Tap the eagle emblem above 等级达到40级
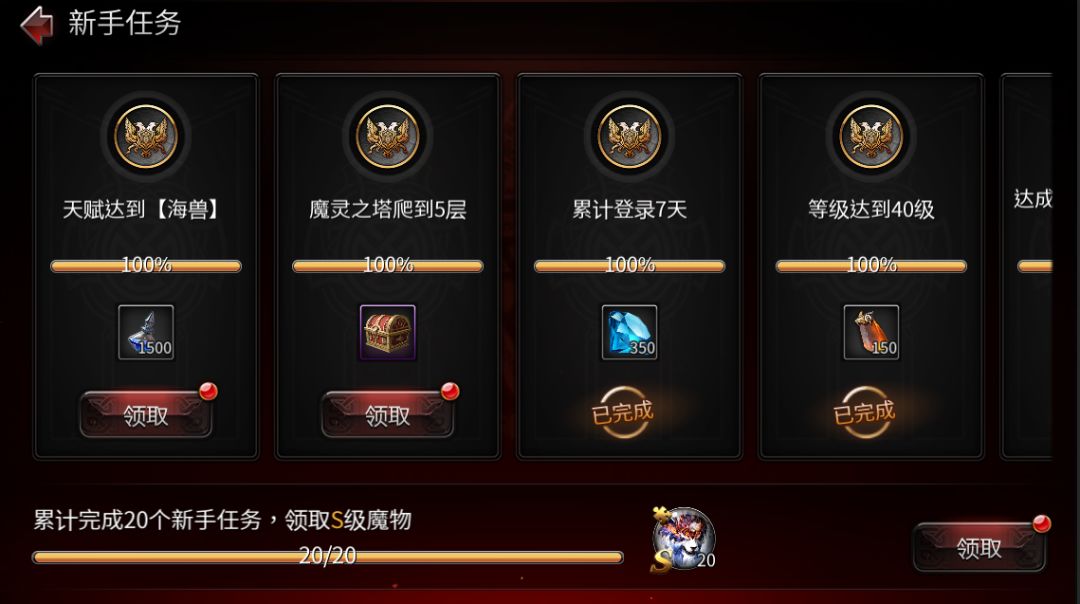This screenshot has height=604, width=1080. 871,136
